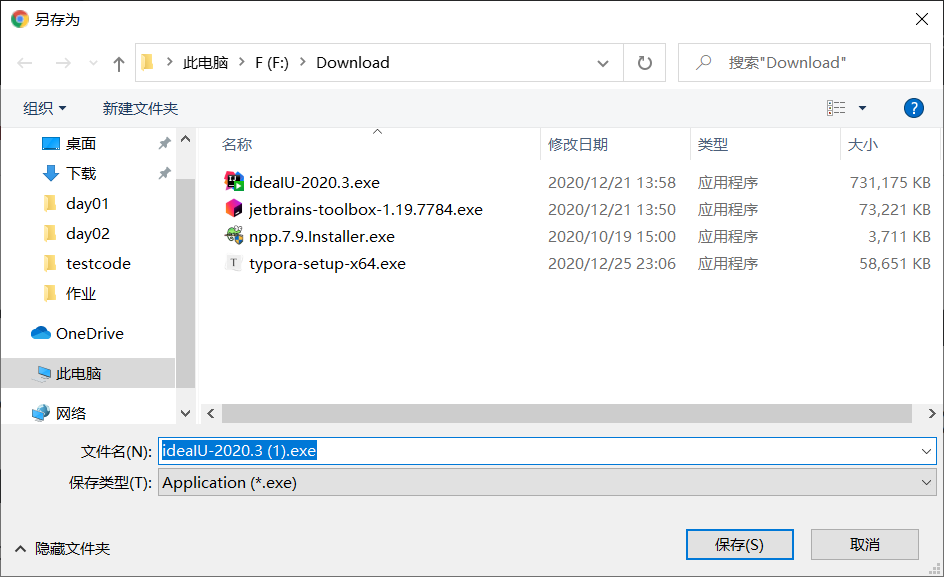Click the 文件名 filename input field
Image resolution: width=944 pixels, height=577 pixels.
pos(547,451)
